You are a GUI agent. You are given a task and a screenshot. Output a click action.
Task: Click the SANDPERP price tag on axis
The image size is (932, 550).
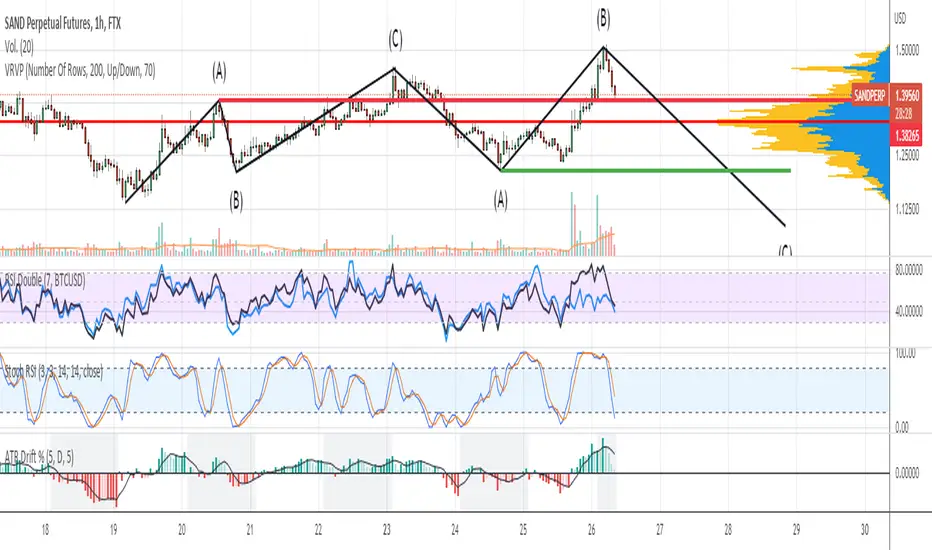pos(870,96)
